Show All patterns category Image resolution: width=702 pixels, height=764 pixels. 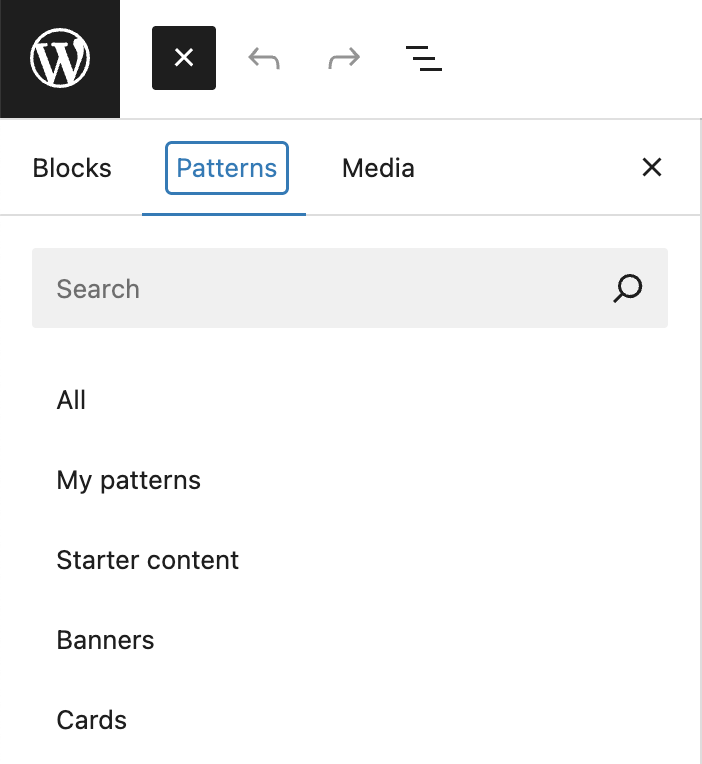pyautogui.click(x=72, y=400)
